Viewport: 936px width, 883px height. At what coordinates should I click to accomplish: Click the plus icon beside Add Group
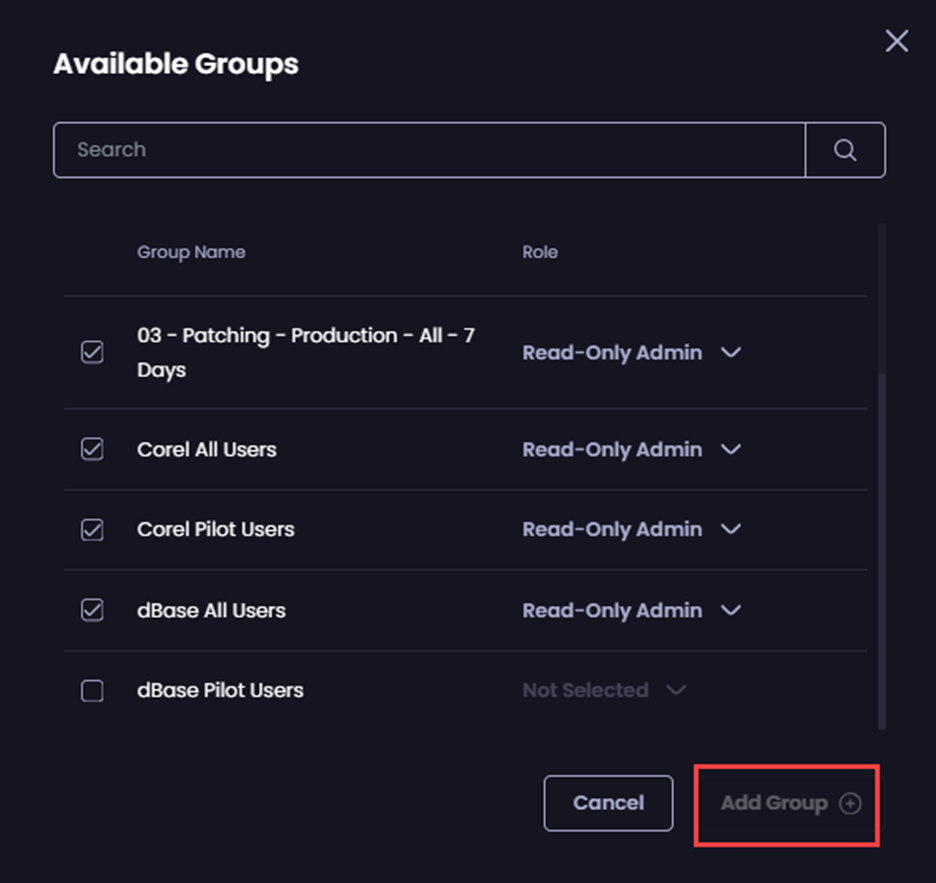click(x=851, y=803)
